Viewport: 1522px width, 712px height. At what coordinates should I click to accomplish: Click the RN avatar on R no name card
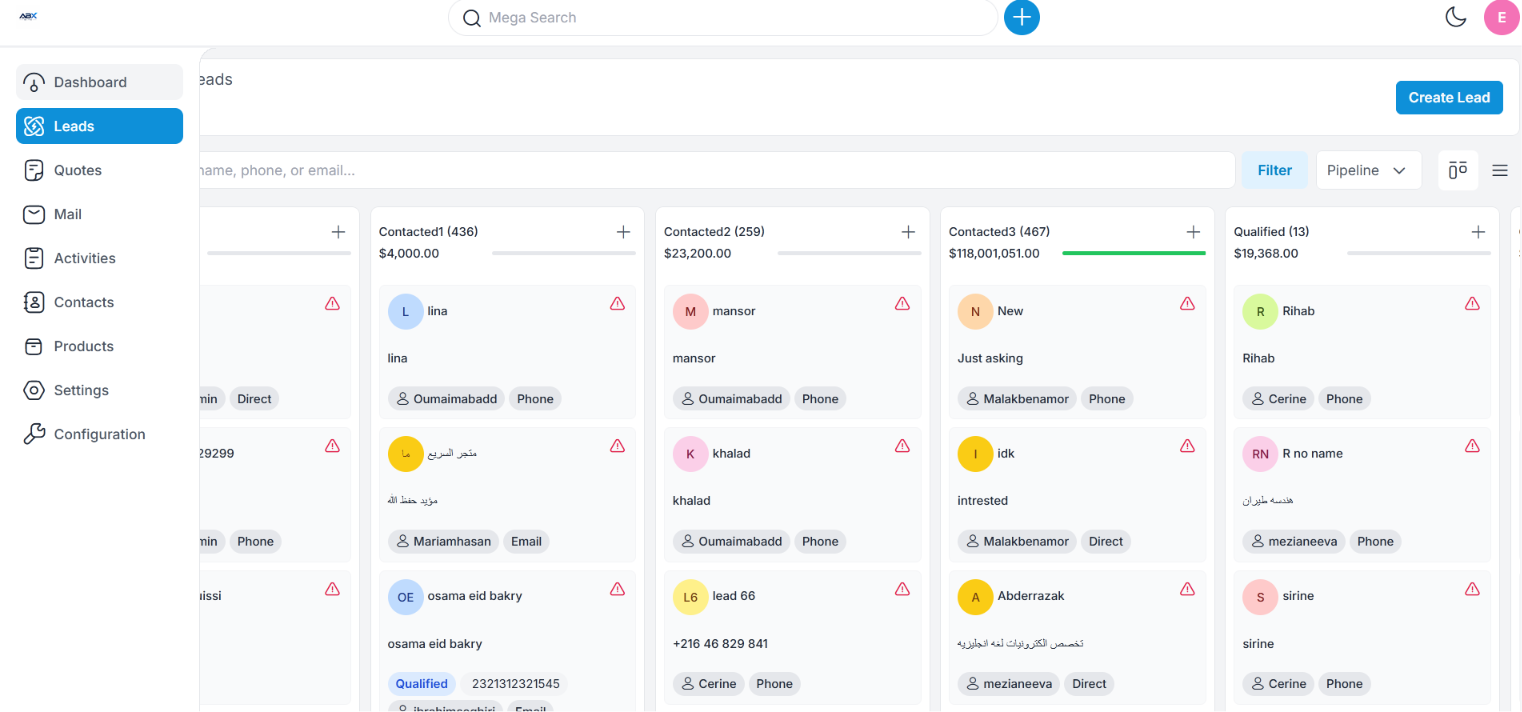[1260, 453]
